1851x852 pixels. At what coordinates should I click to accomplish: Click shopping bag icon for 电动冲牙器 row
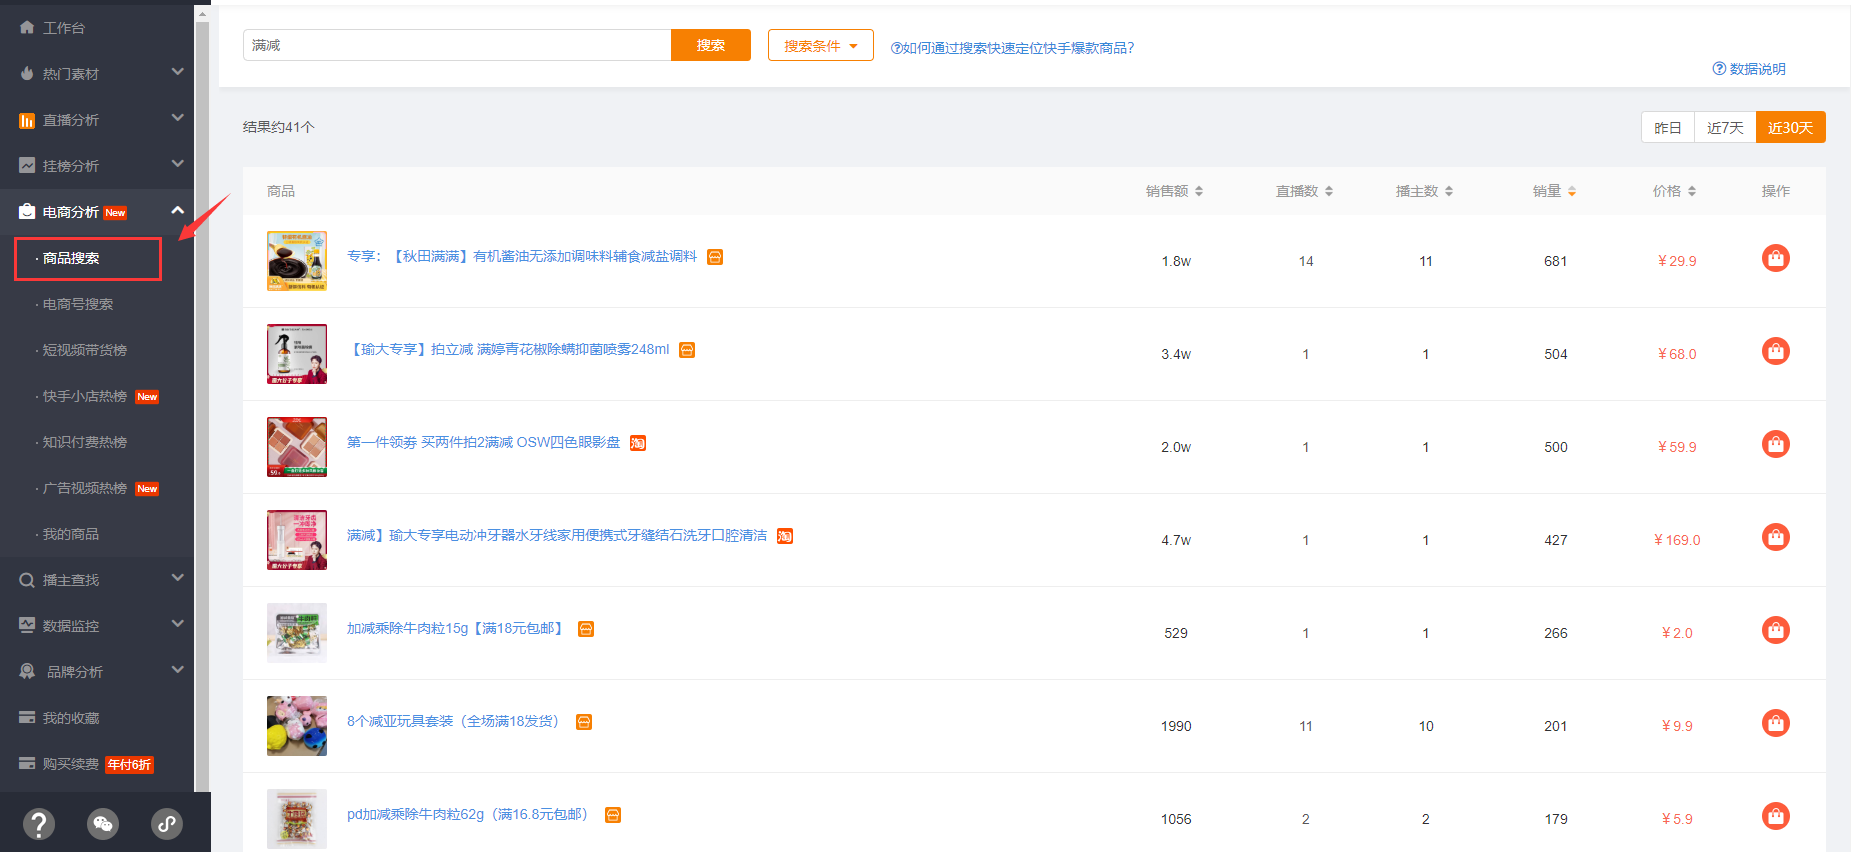coord(1775,537)
